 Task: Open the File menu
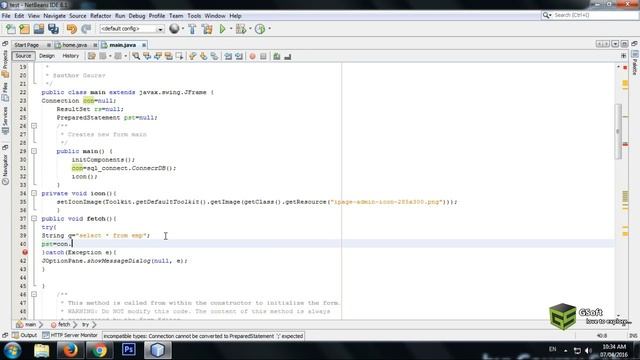[x=6, y=16]
